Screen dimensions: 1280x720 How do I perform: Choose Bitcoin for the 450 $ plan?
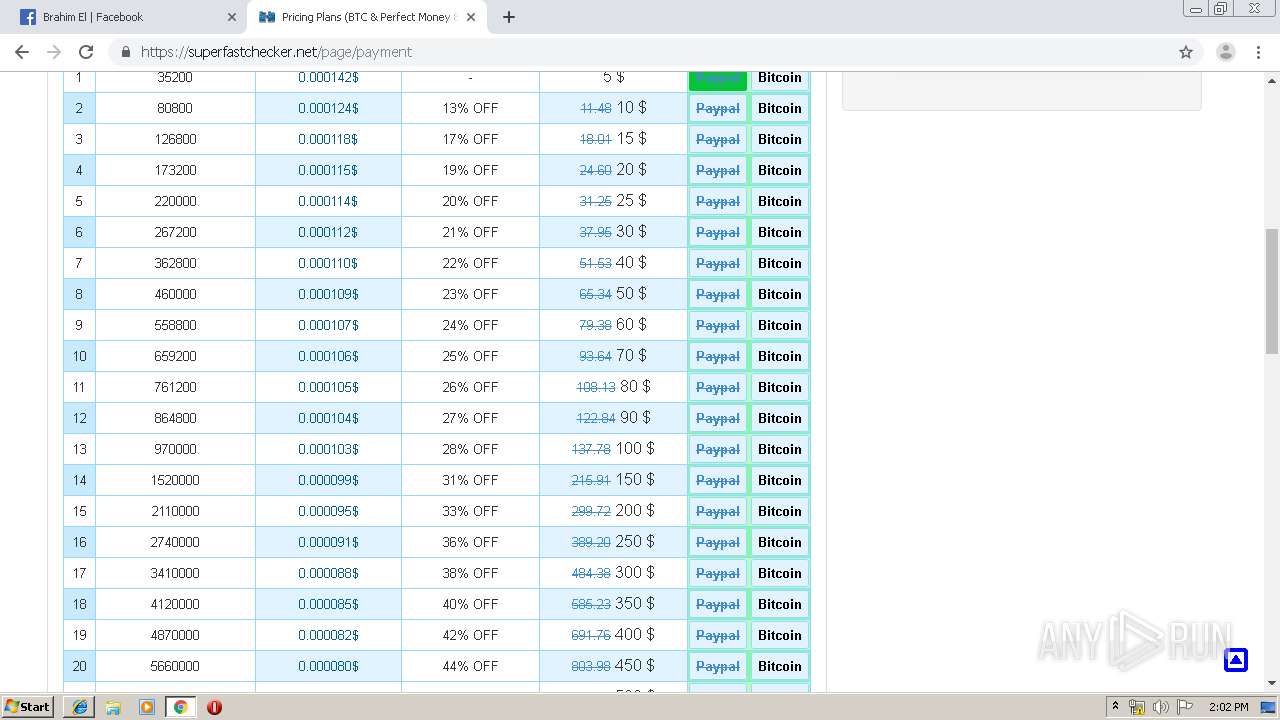click(x=780, y=666)
